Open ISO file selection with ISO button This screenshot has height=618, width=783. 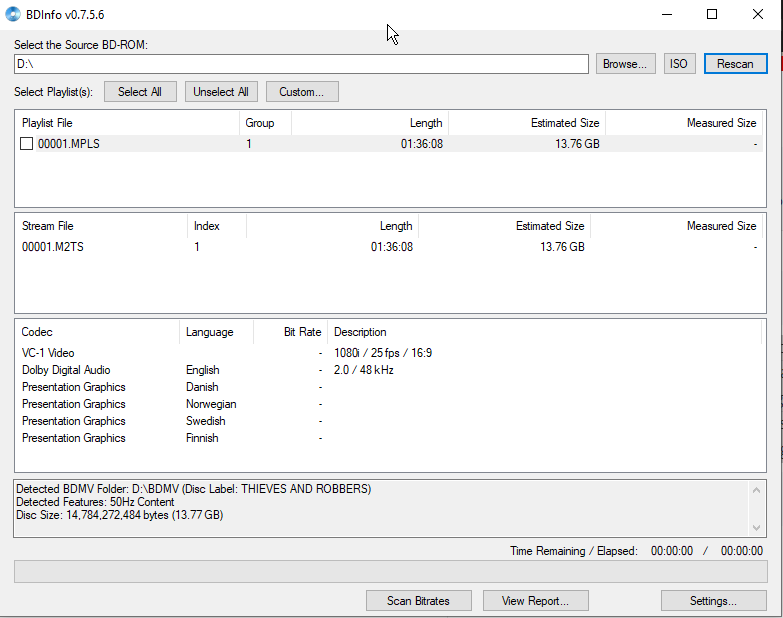[x=679, y=64]
